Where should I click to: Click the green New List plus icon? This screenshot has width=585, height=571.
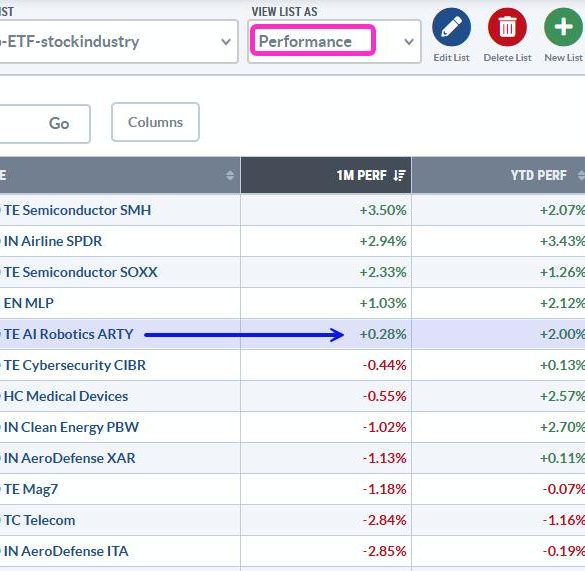point(563,27)
